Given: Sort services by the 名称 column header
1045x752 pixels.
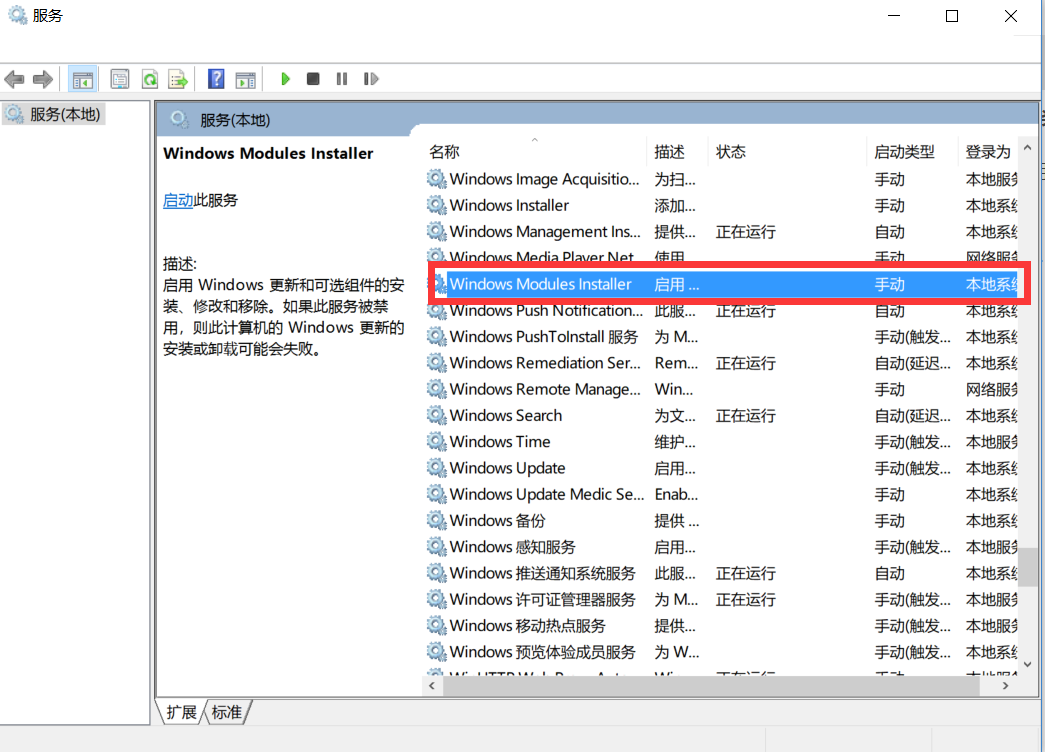Looking at the screenshot, I should pos(444,151).
